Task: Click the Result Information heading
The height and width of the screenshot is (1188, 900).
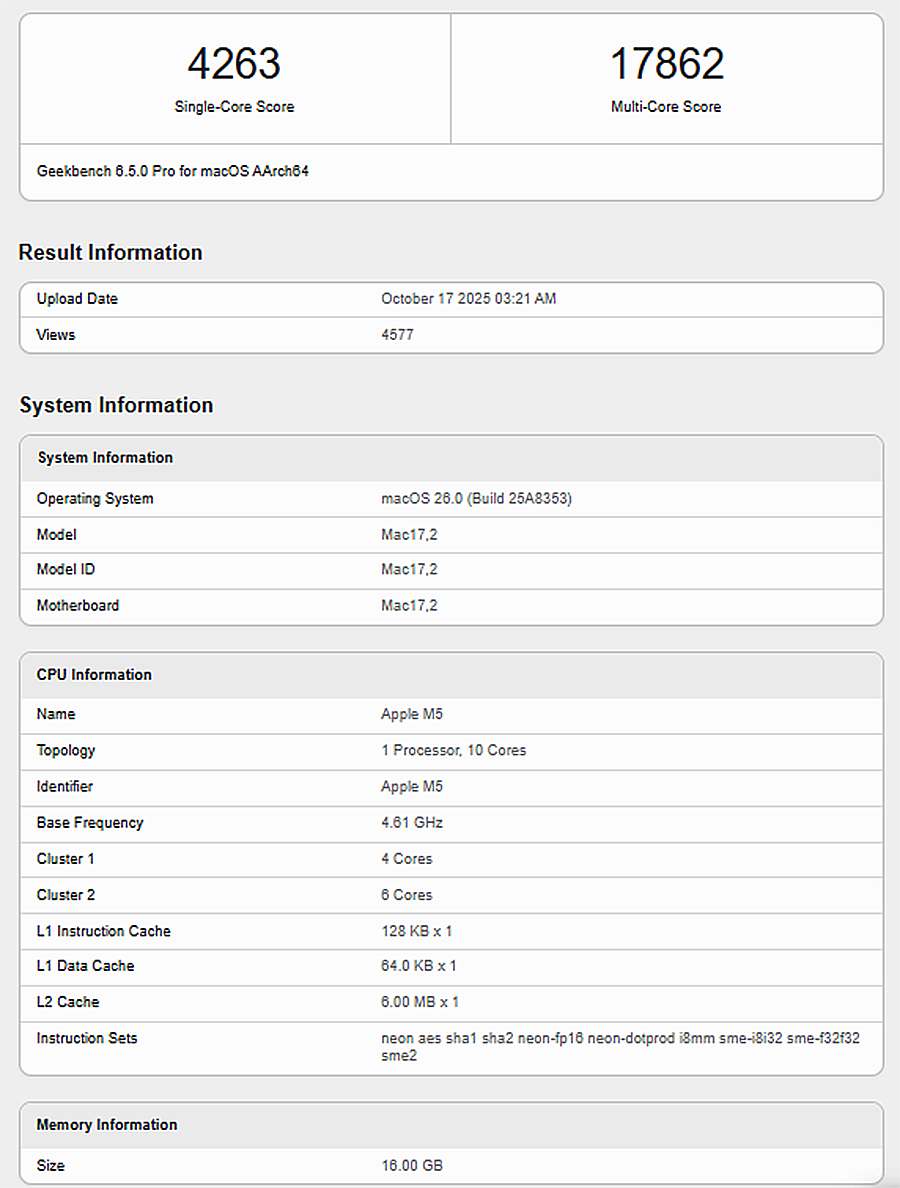Action: (110, 252)
